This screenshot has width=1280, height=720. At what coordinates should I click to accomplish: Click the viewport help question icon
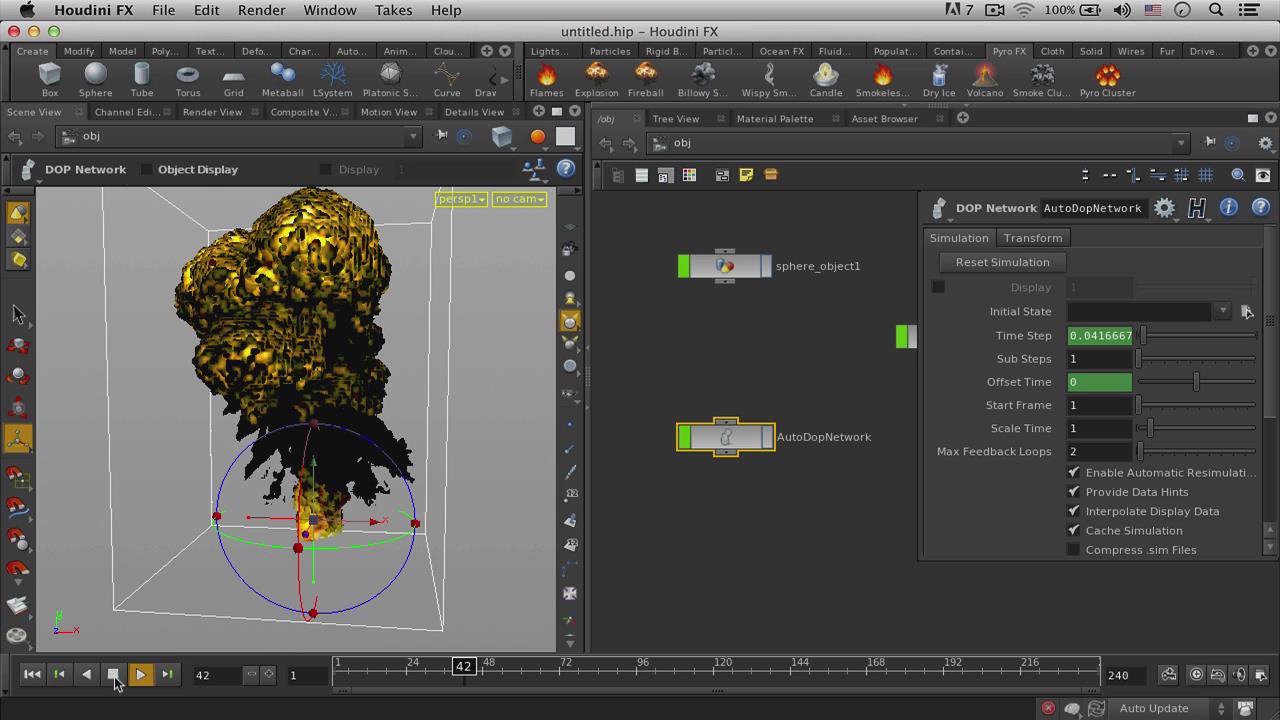click(x=566, y=169)
